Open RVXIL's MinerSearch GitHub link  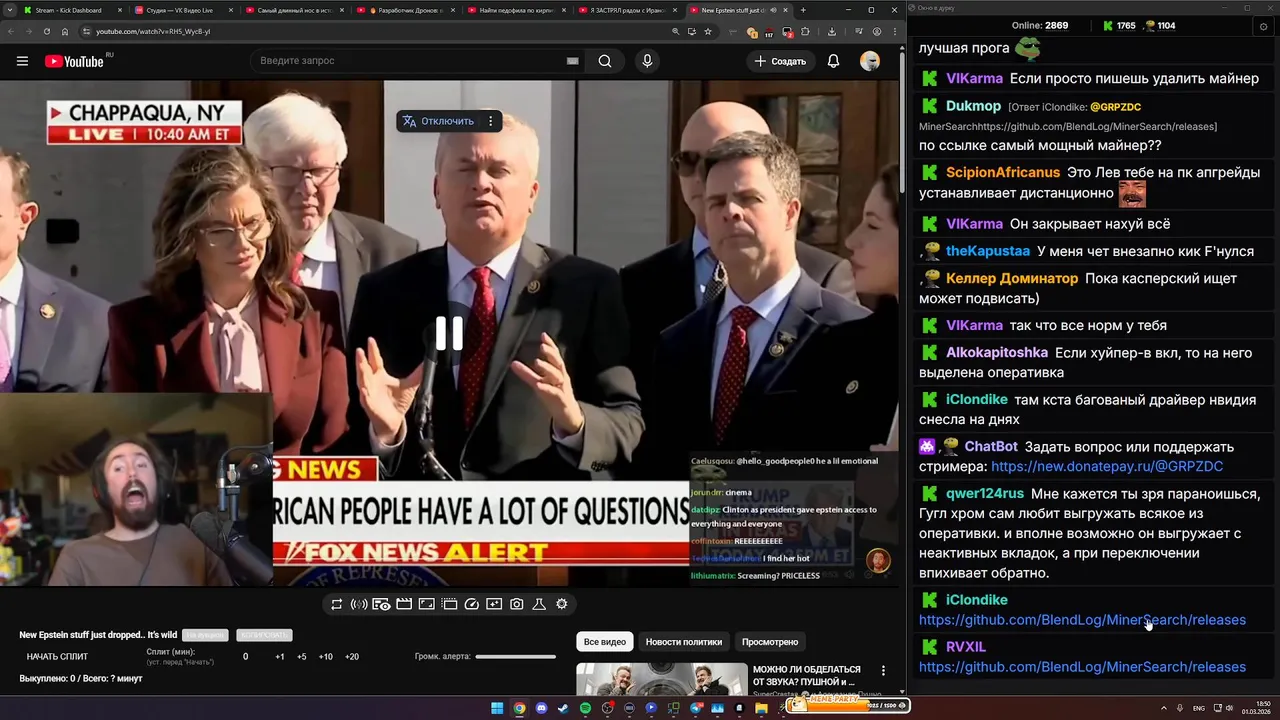click(1082, 667)
